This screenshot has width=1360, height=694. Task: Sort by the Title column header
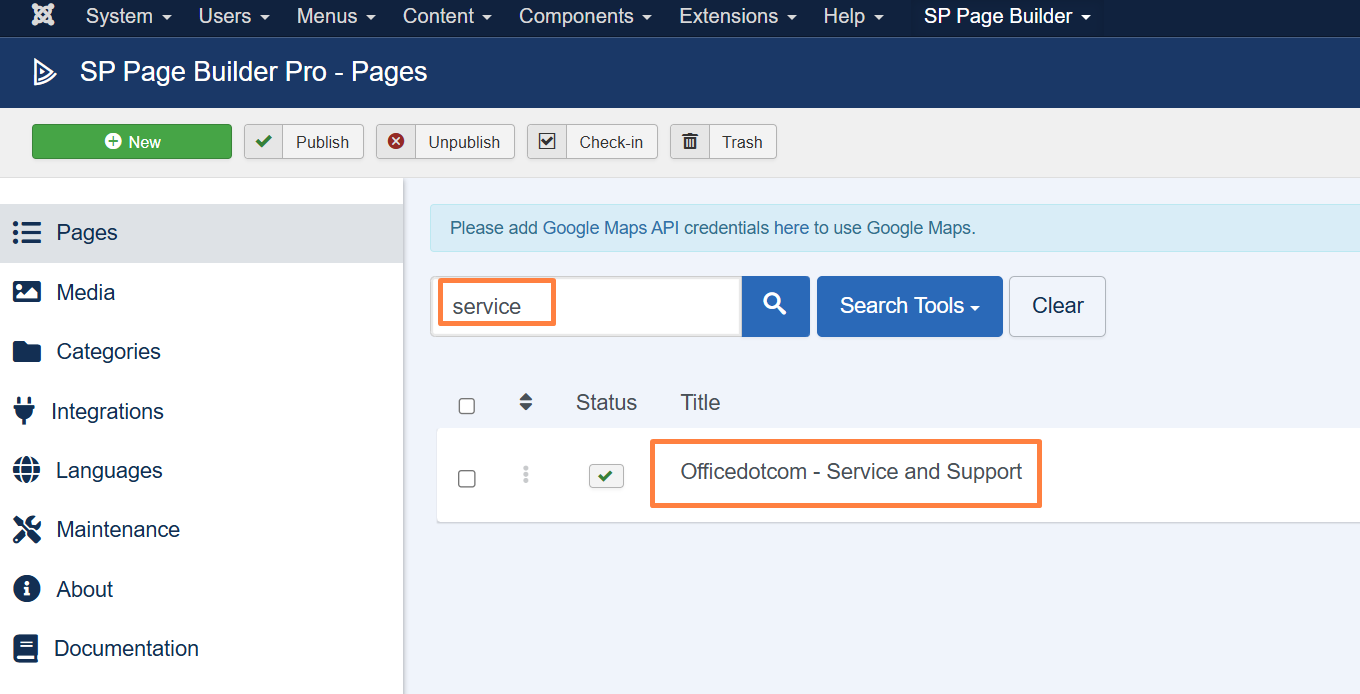[700, 402]
